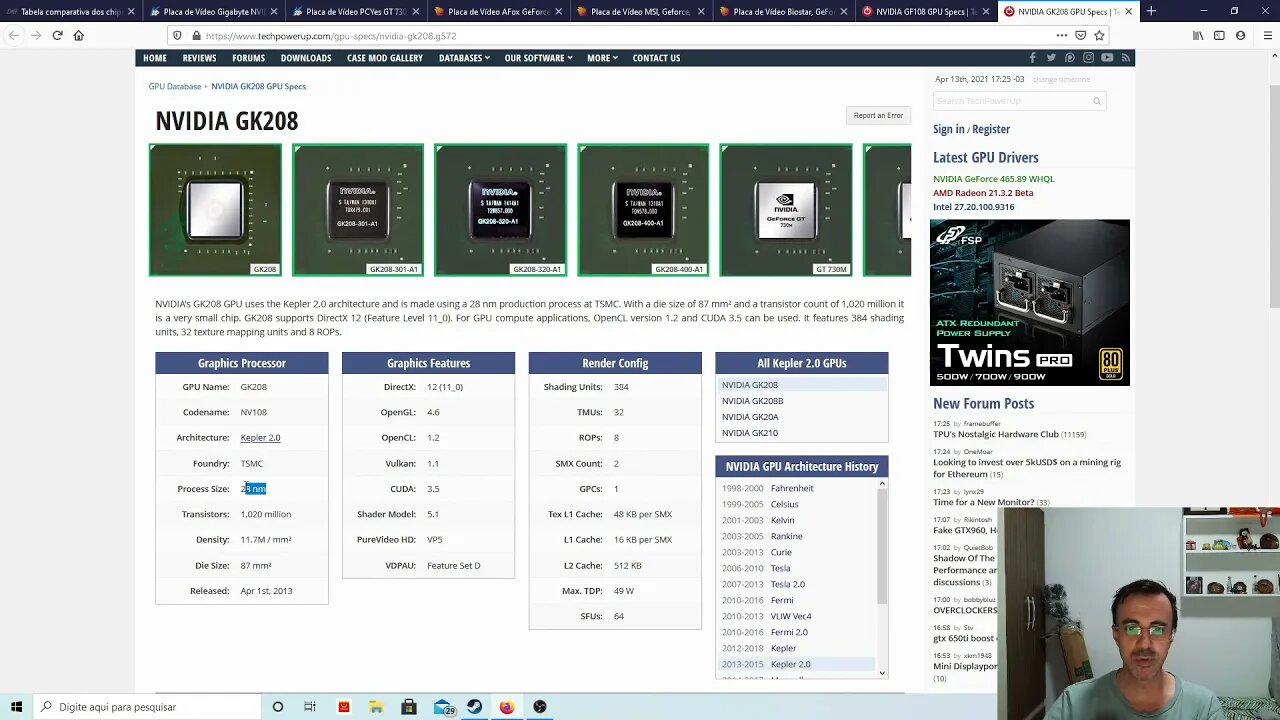Image resolution: width=1280 pixels, height=720 pixels.
Task: Switch to Placa de Vídeo Biostar tab
Action: 784,12
